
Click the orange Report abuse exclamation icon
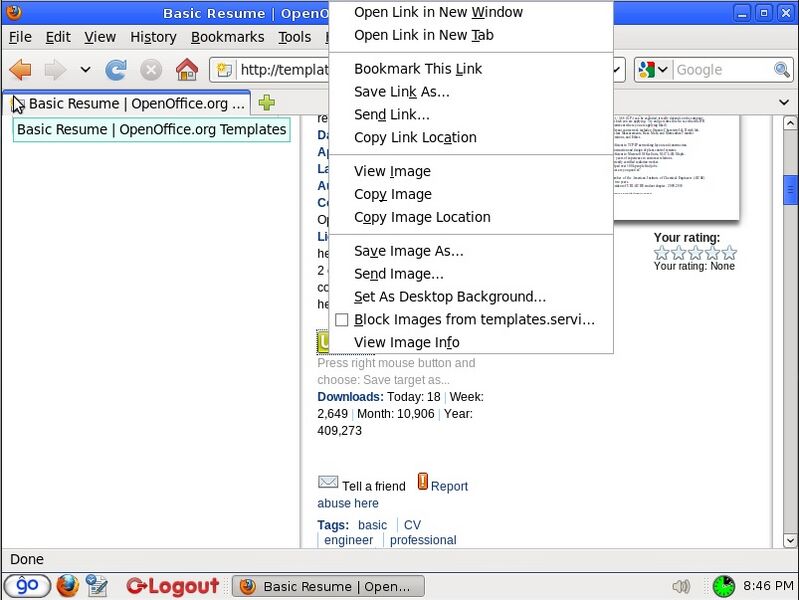[x=422, y=481]
